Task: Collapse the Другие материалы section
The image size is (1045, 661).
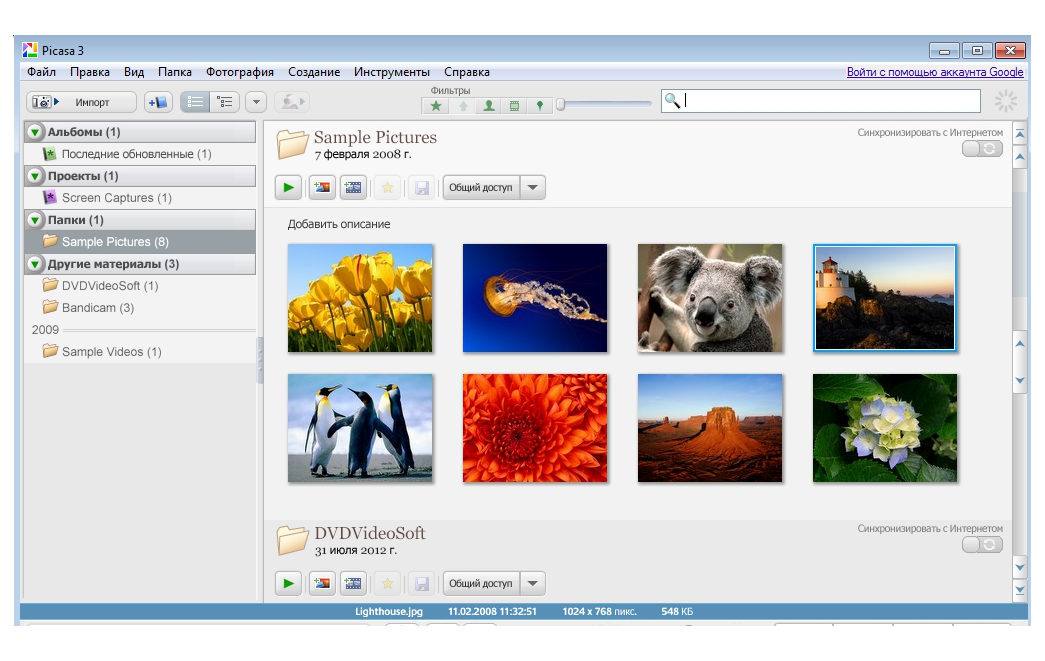Action: pos(35,264)
